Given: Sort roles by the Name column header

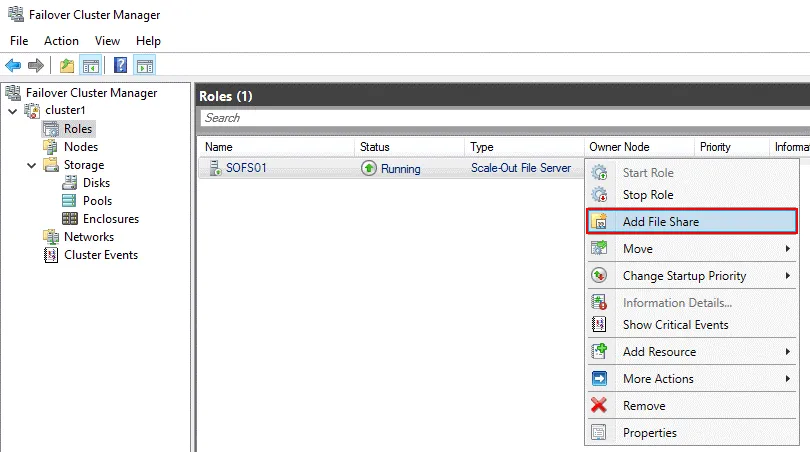Looking at the screenshot, I should (x=219, y=147).
